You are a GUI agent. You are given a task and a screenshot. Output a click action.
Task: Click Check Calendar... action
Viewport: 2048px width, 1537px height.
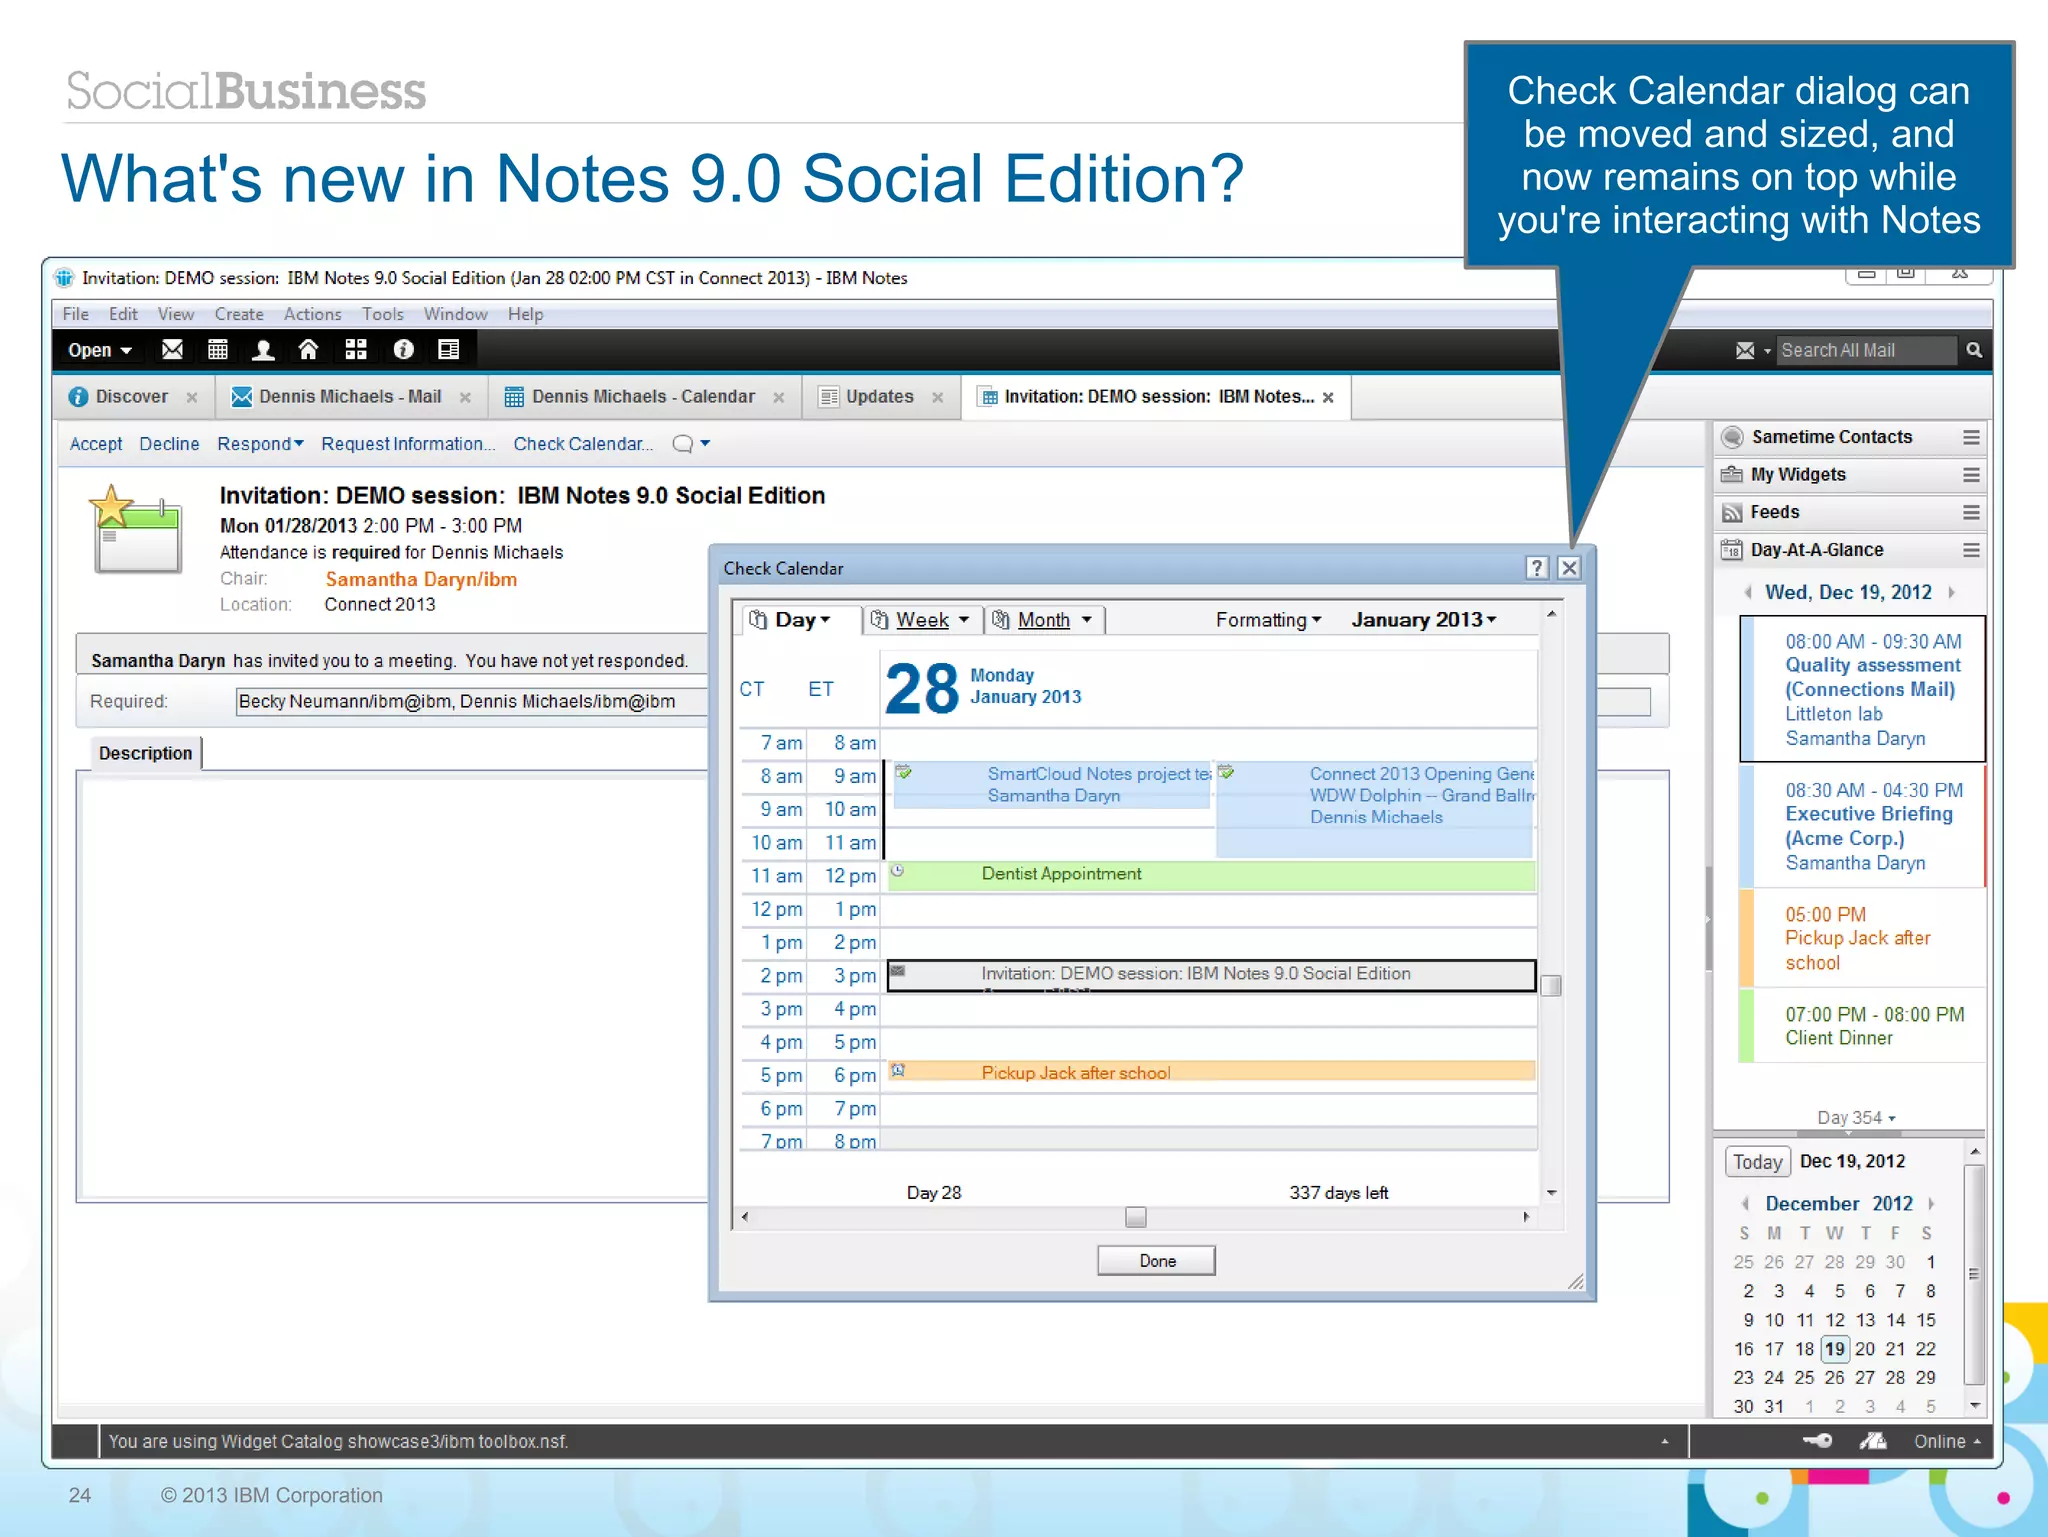point(583,444)
